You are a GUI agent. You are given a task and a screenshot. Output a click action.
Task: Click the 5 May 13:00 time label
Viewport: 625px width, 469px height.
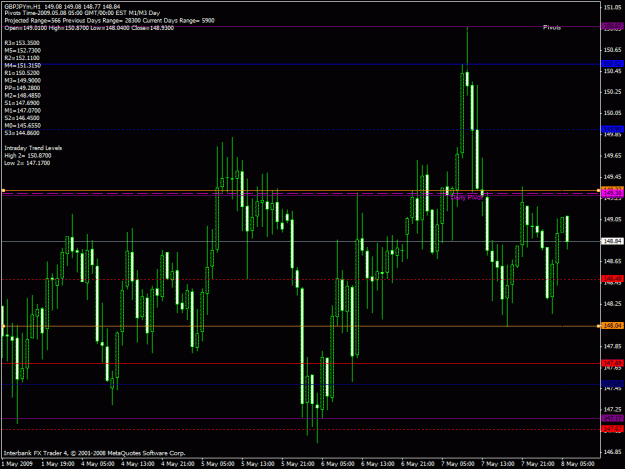pyautogui.click(x=257, y=464)
